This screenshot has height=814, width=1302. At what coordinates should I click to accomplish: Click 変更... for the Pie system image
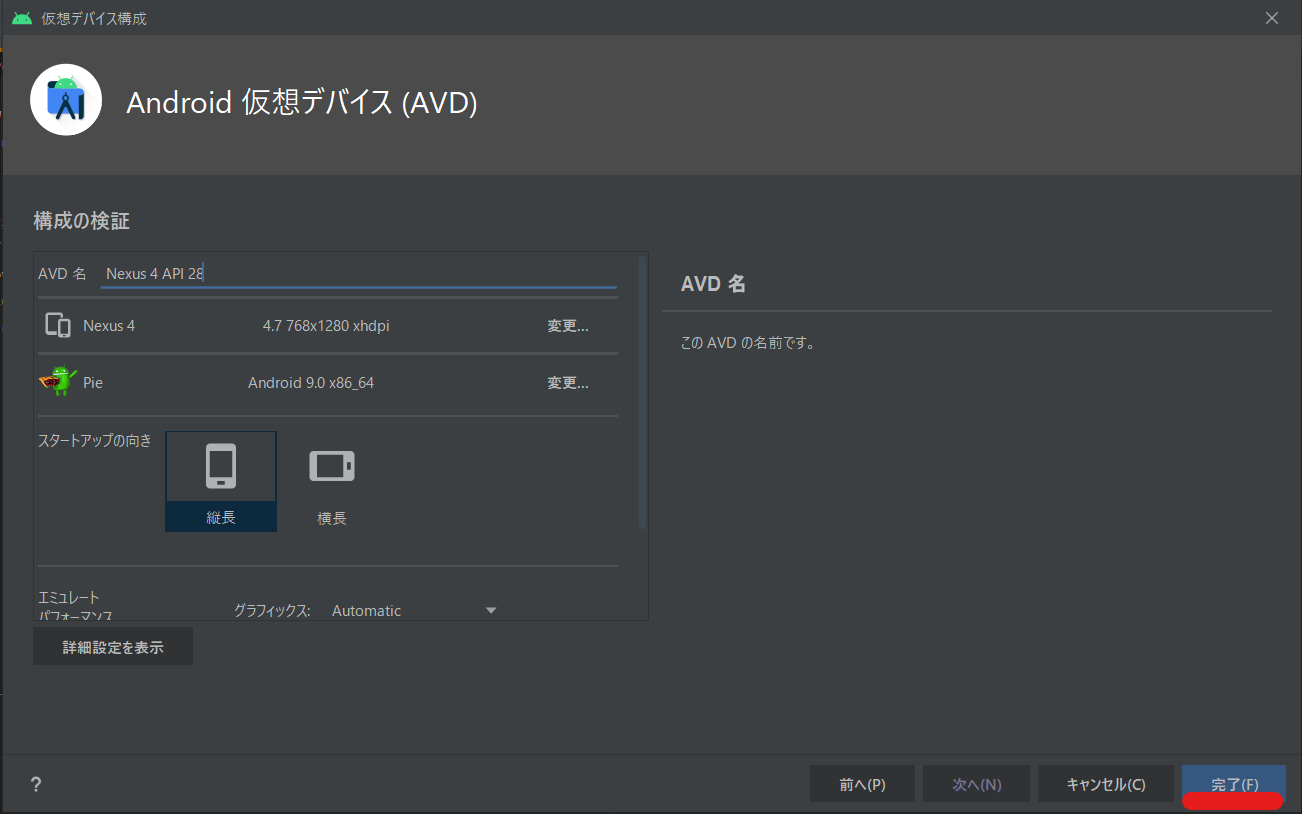[x=567, y=383]
